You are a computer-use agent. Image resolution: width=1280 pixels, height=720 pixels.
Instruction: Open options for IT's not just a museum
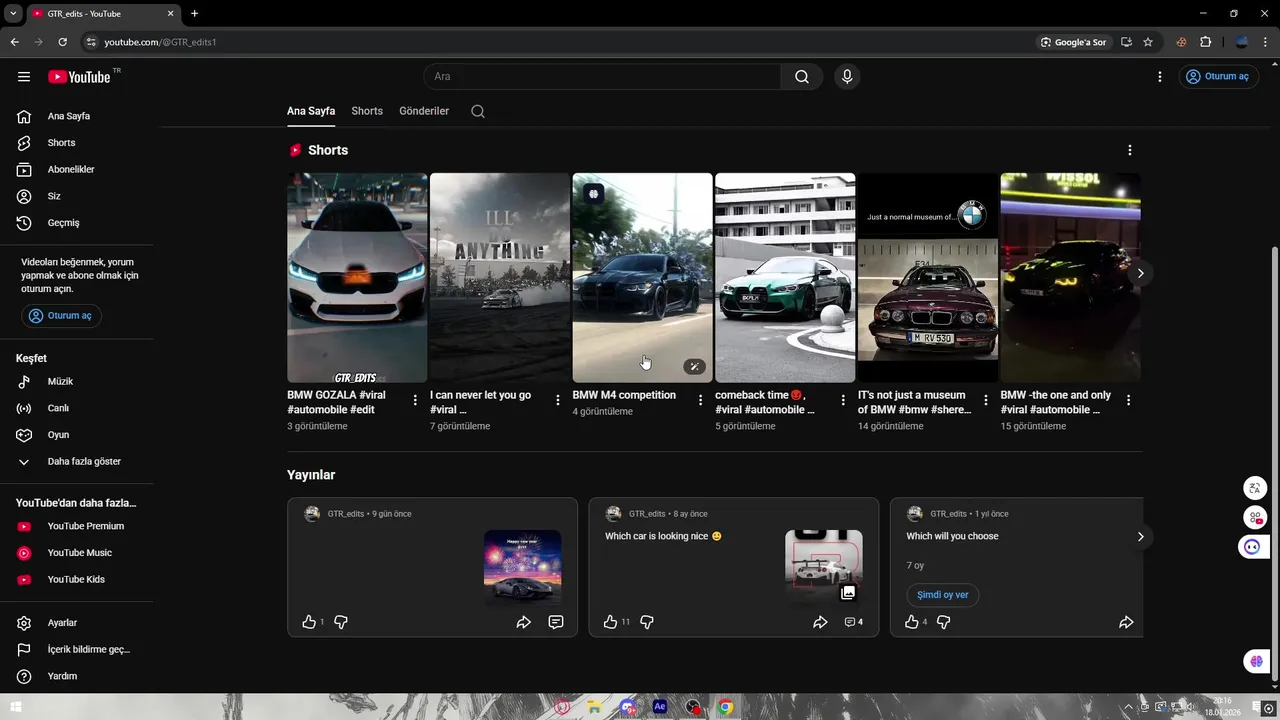click(x=986, y=400)
